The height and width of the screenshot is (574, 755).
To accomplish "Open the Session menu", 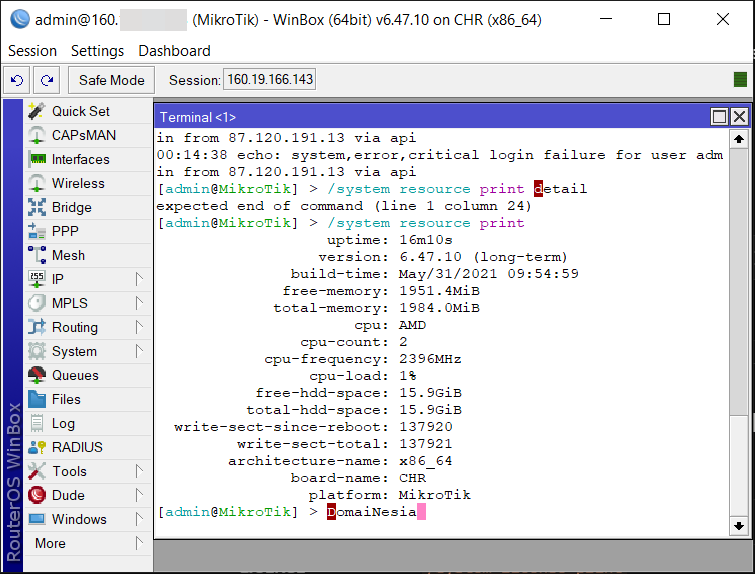I will pyautogui.click(x=32, y=51).
